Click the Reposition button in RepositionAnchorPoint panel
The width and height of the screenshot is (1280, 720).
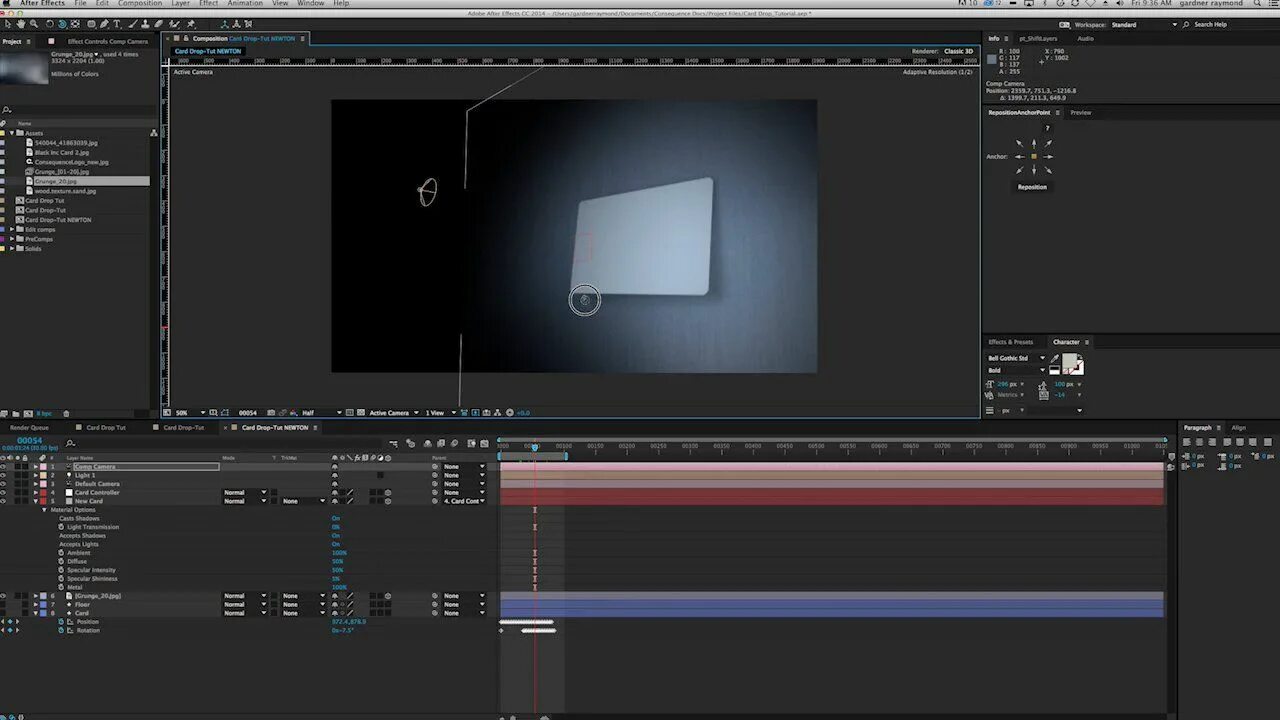pyautogui.click(x=1032, y=187)
